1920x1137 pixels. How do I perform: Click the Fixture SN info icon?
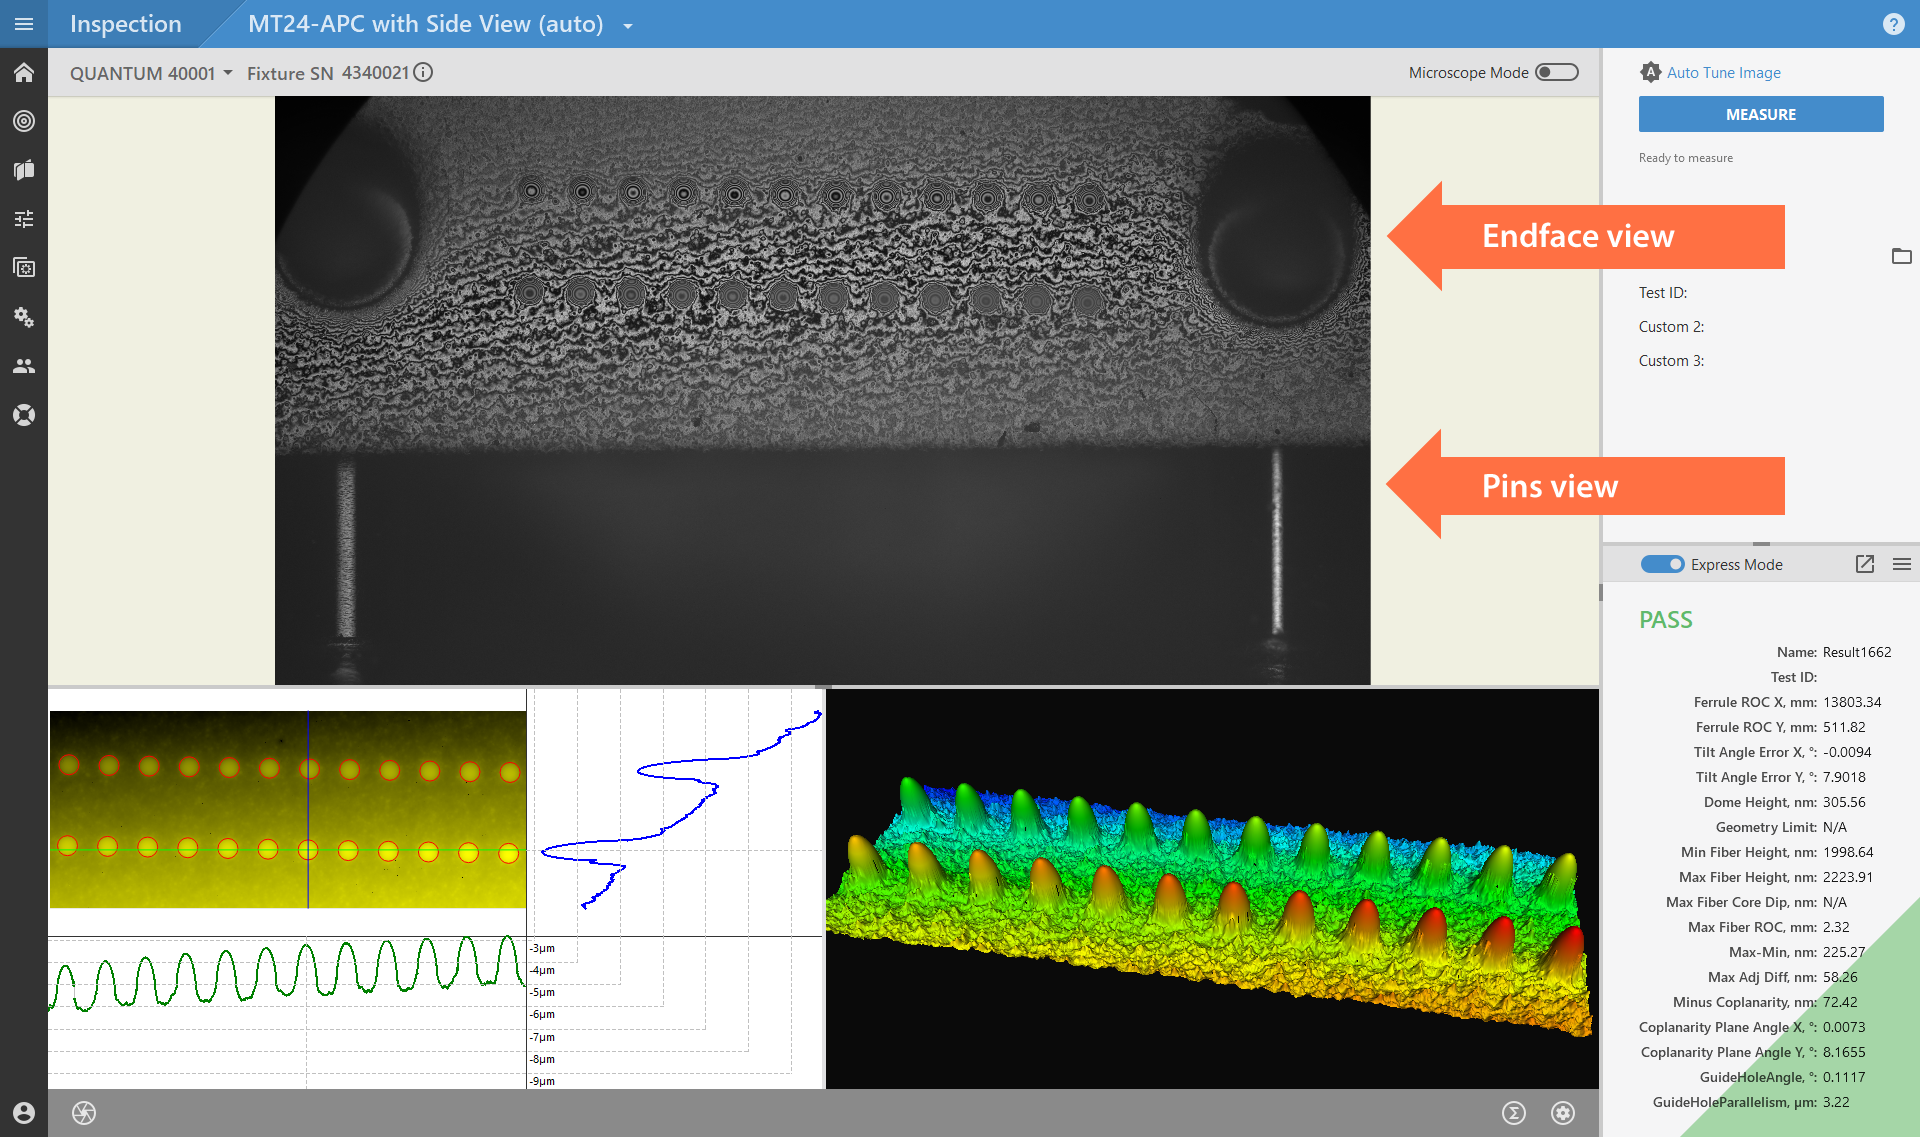click(x=424, y=72)
